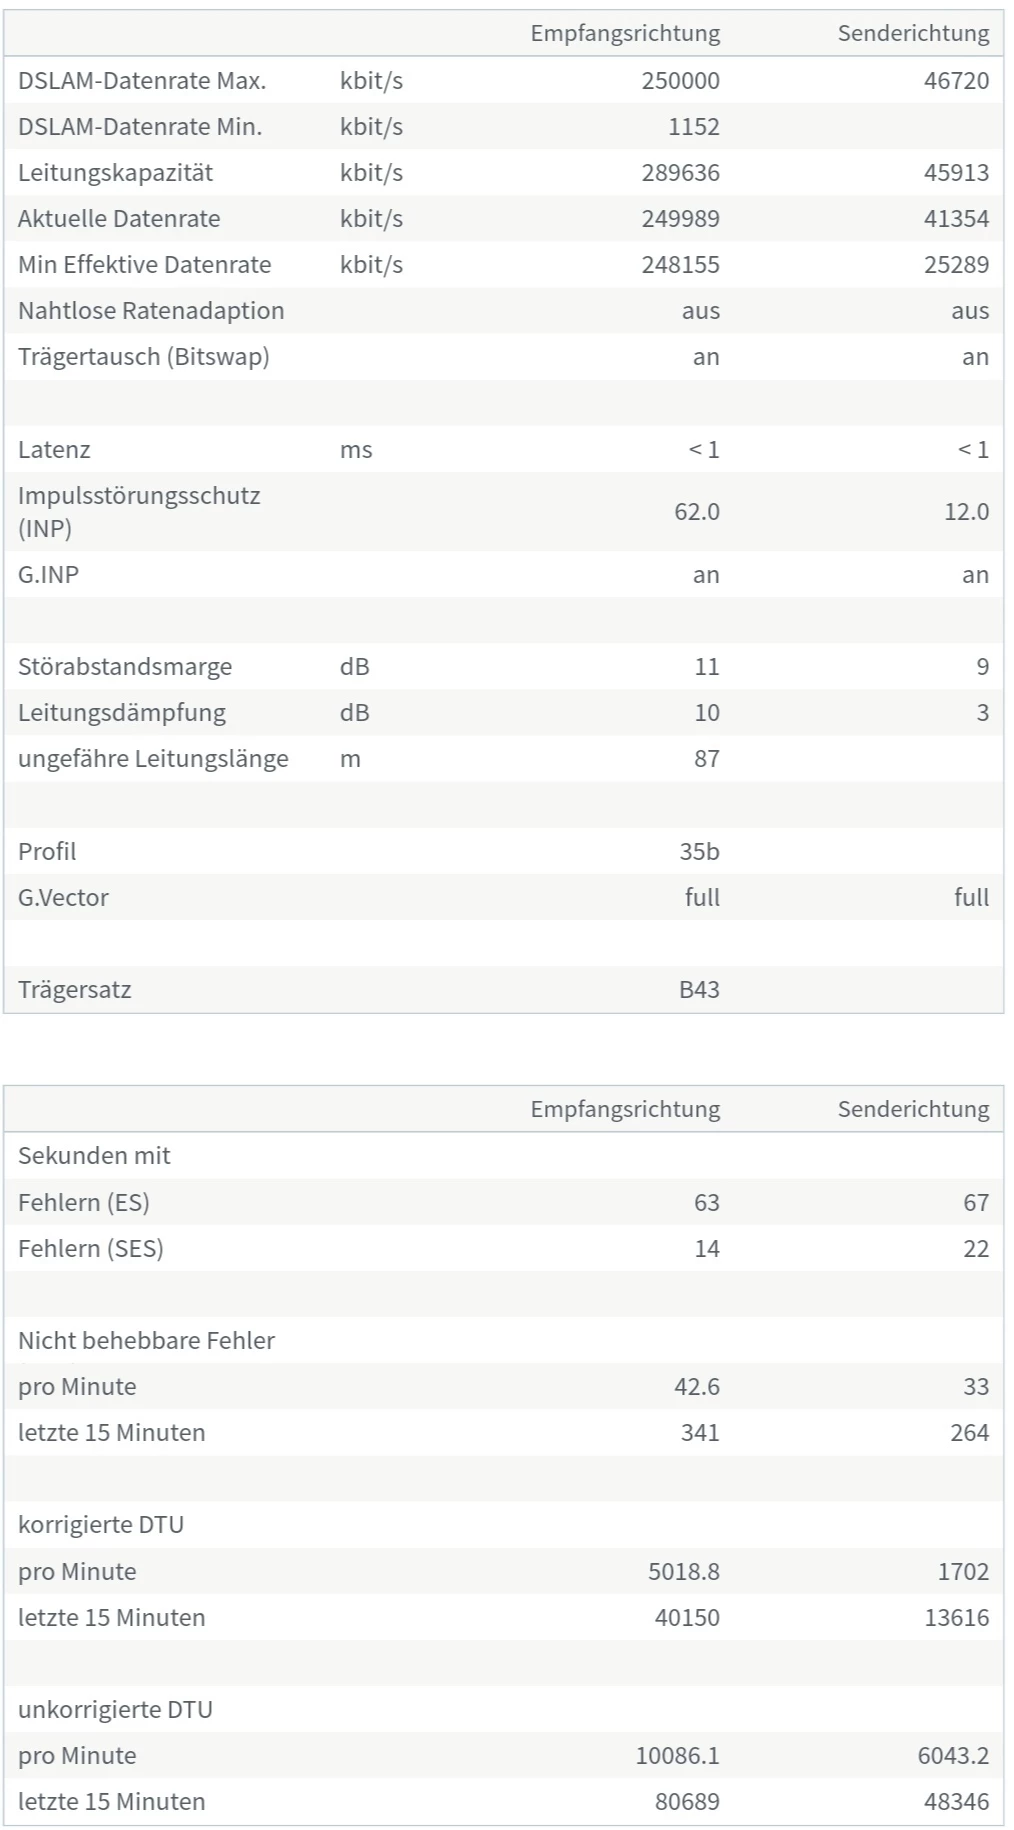Viewport: 1014px width, 1830px height.
Task: Click the Trägersatz value B43
Action: [699, 990]
